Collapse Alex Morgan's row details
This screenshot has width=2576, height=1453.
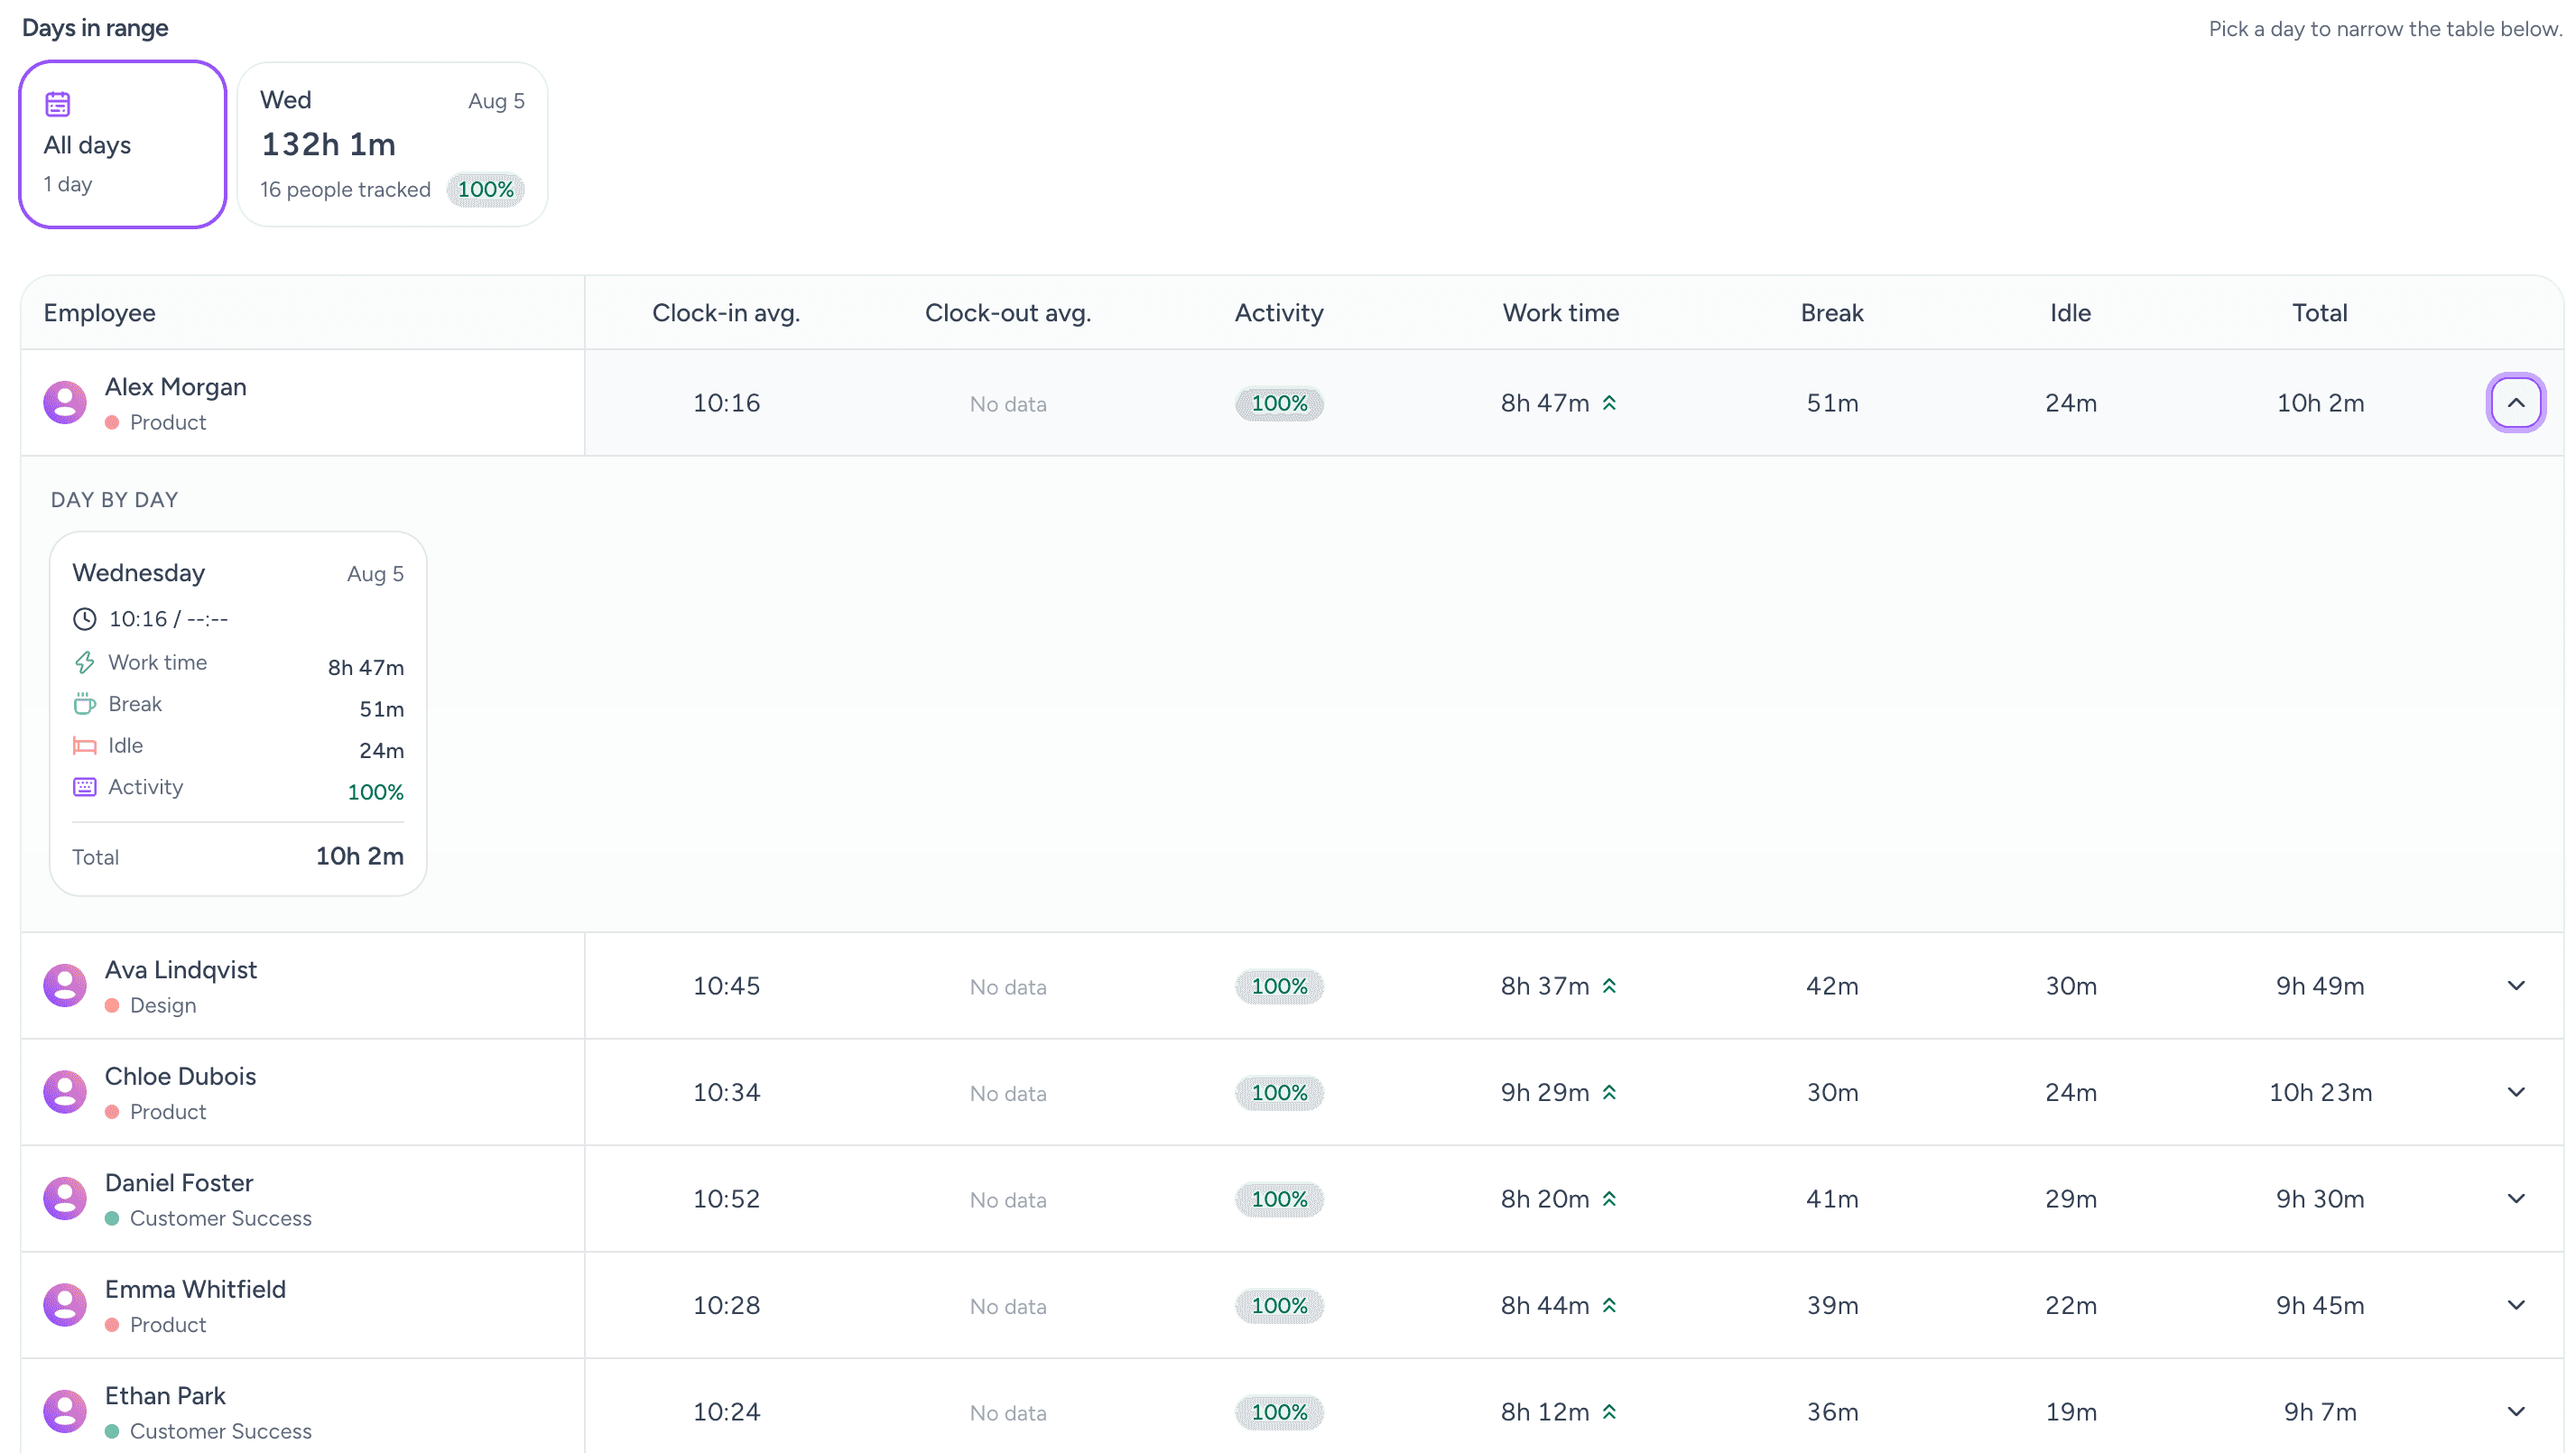tap(2515, 402)
